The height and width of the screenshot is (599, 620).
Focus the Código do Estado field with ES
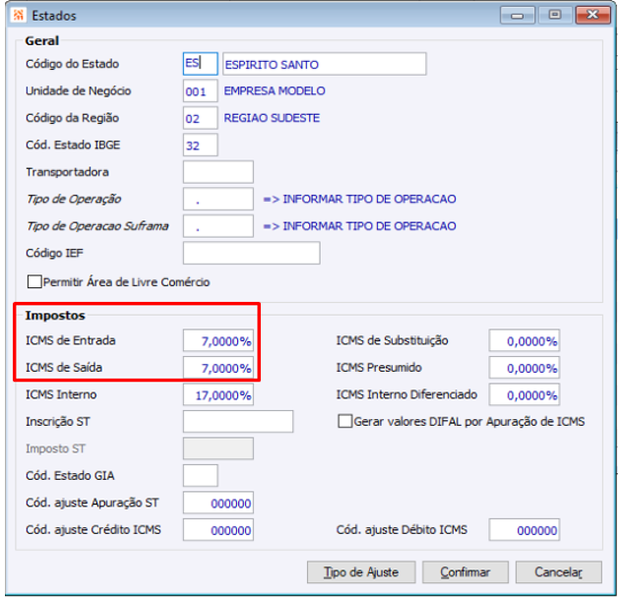[200, 64]
